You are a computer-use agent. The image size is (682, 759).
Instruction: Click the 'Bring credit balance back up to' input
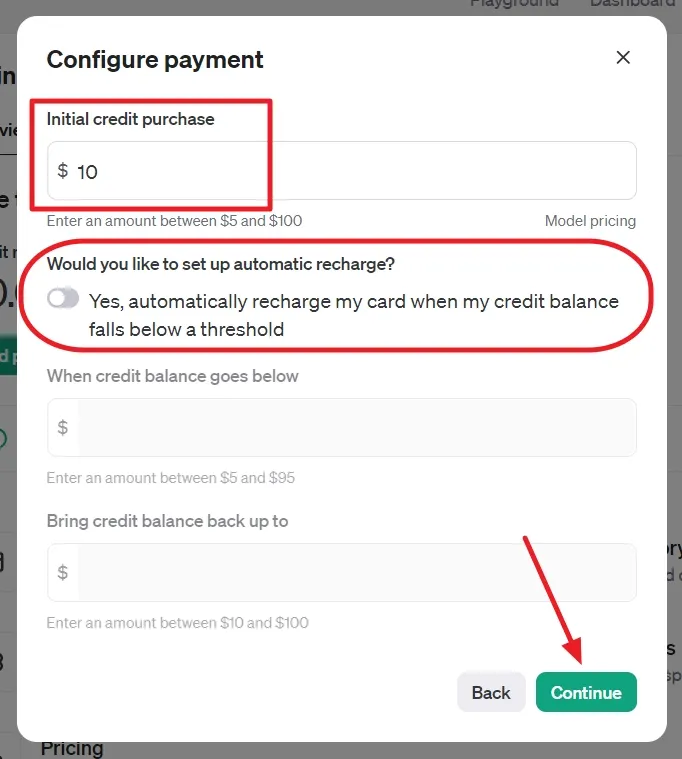pos(355,573)
